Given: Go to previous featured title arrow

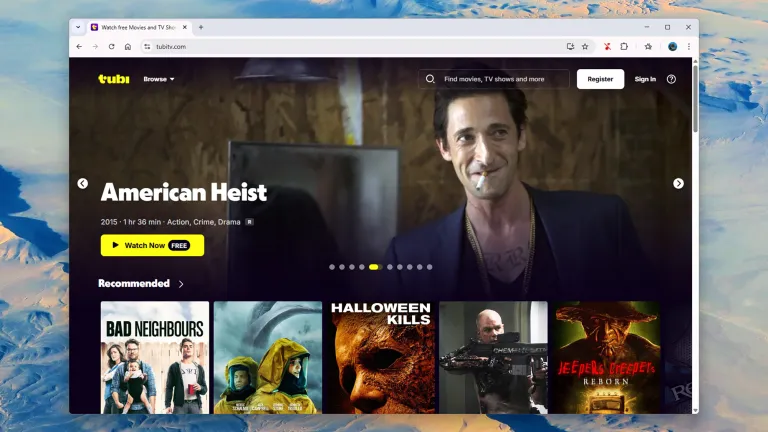Looking at the screenshot, I should coord(82,183).
